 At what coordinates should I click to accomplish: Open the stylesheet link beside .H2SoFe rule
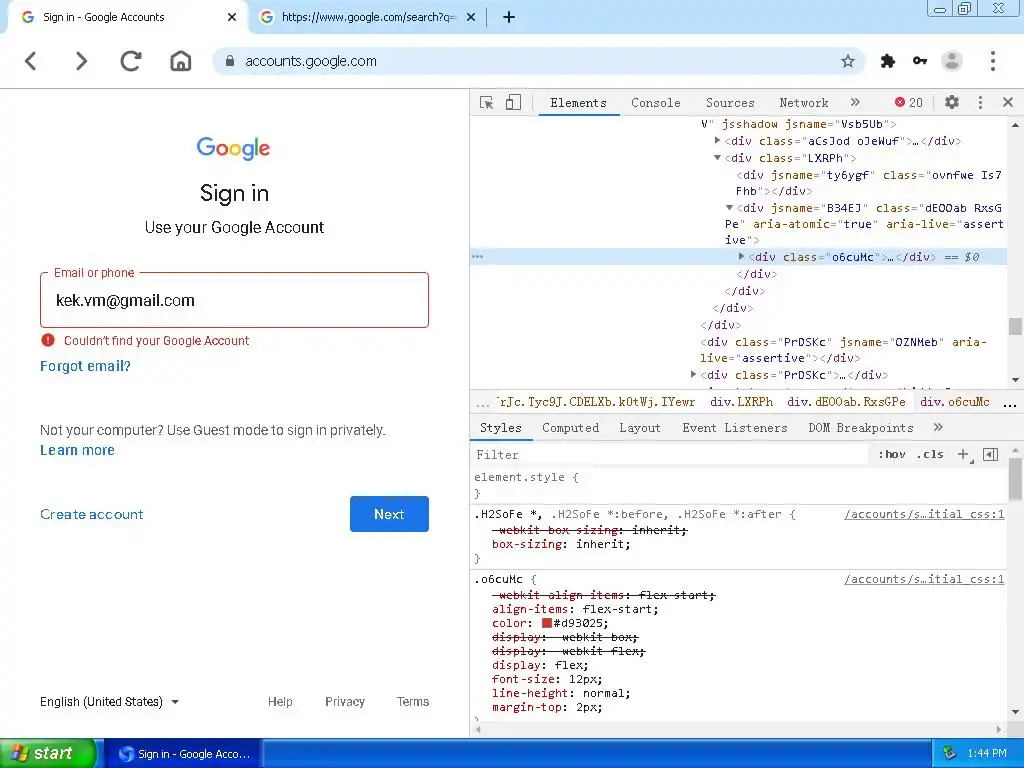[924, 515]
